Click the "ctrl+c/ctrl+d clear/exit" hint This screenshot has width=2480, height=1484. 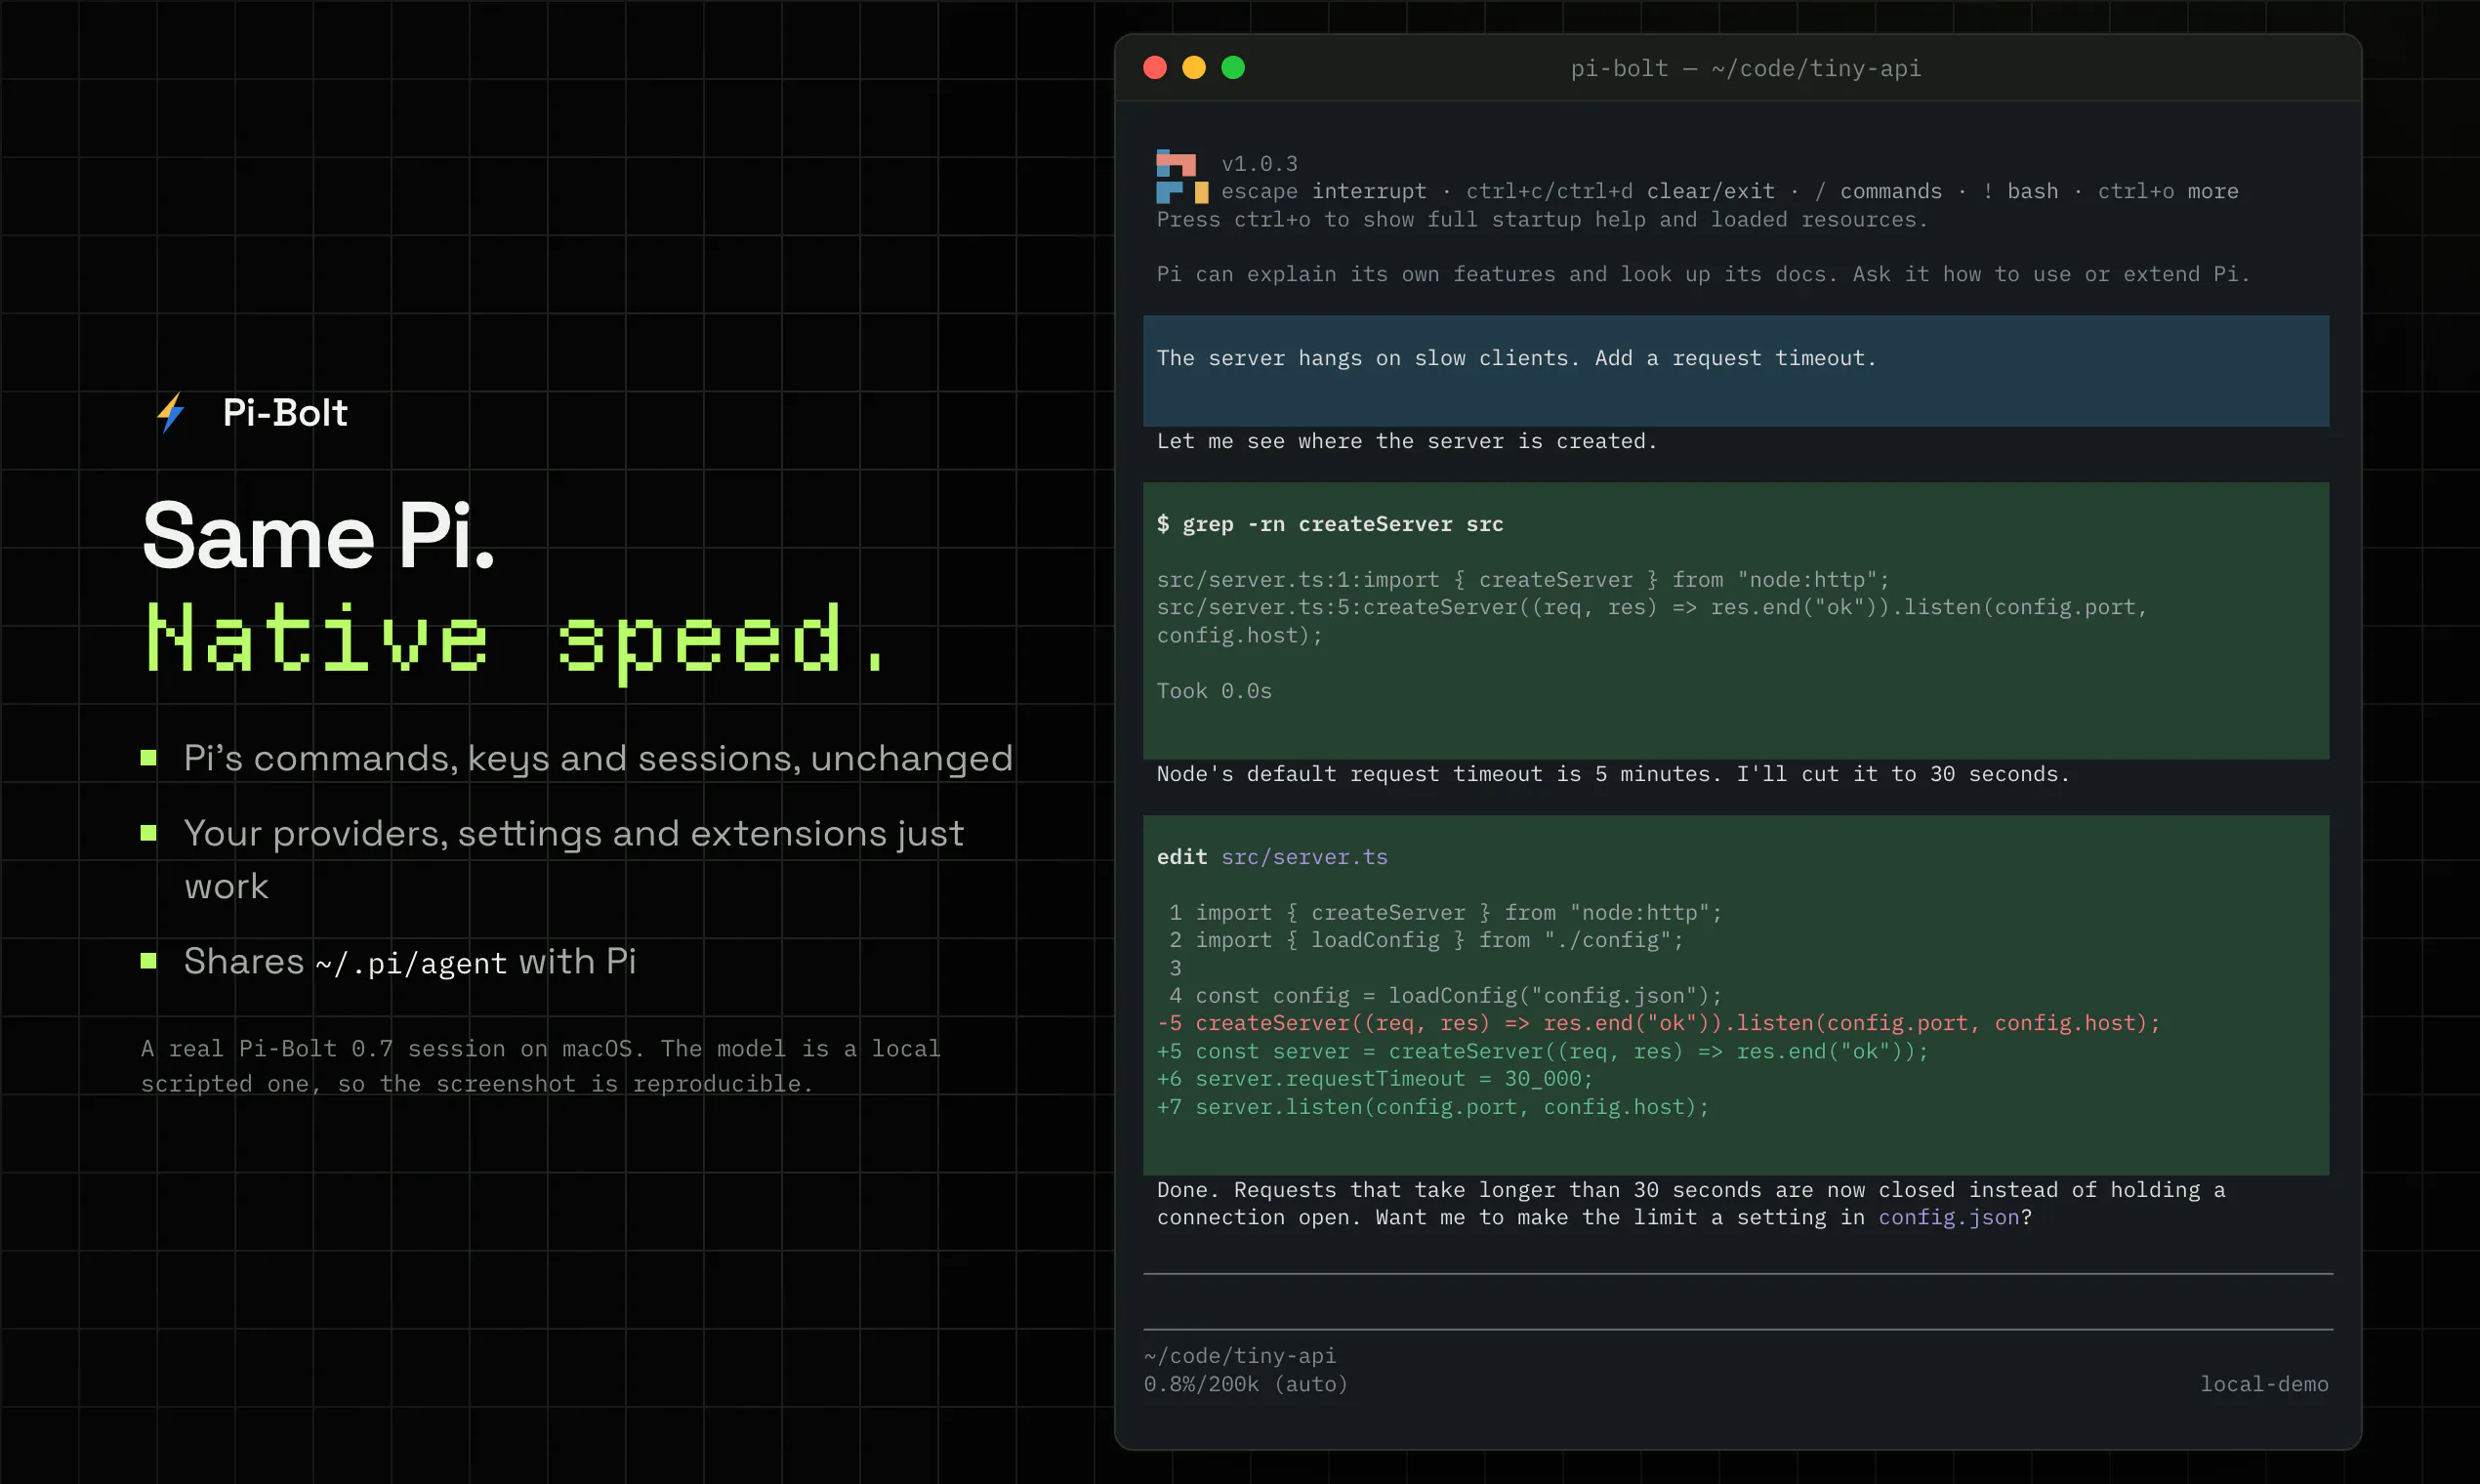point(1620,191)
